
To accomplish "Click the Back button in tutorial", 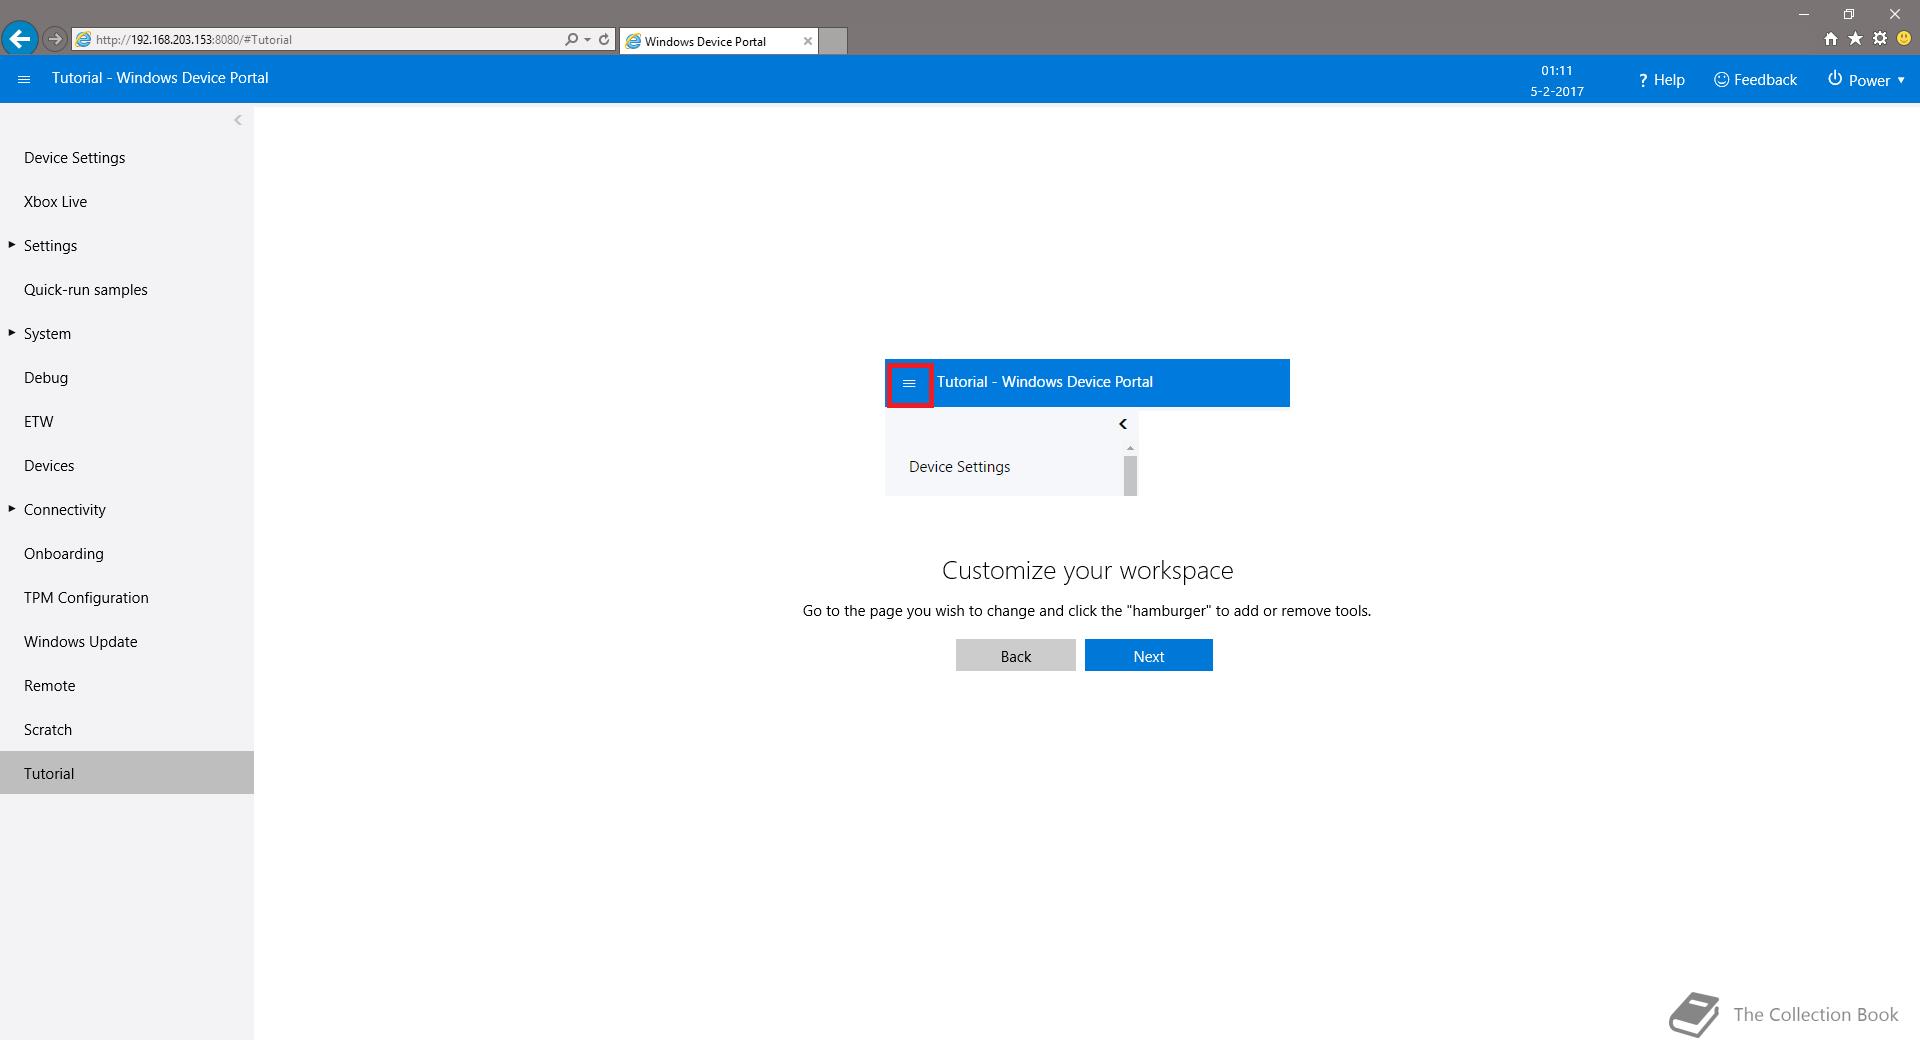I will click(1015, 655).
